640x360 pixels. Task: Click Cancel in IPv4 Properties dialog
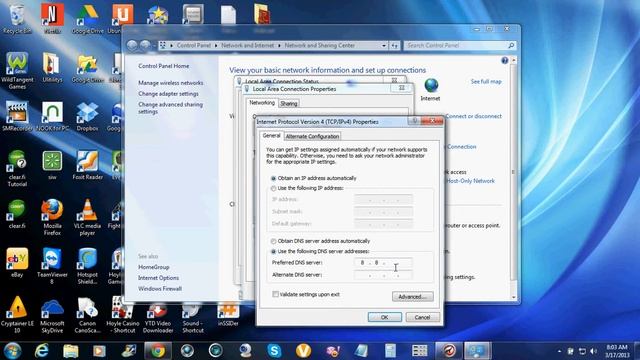pos(422,317)
